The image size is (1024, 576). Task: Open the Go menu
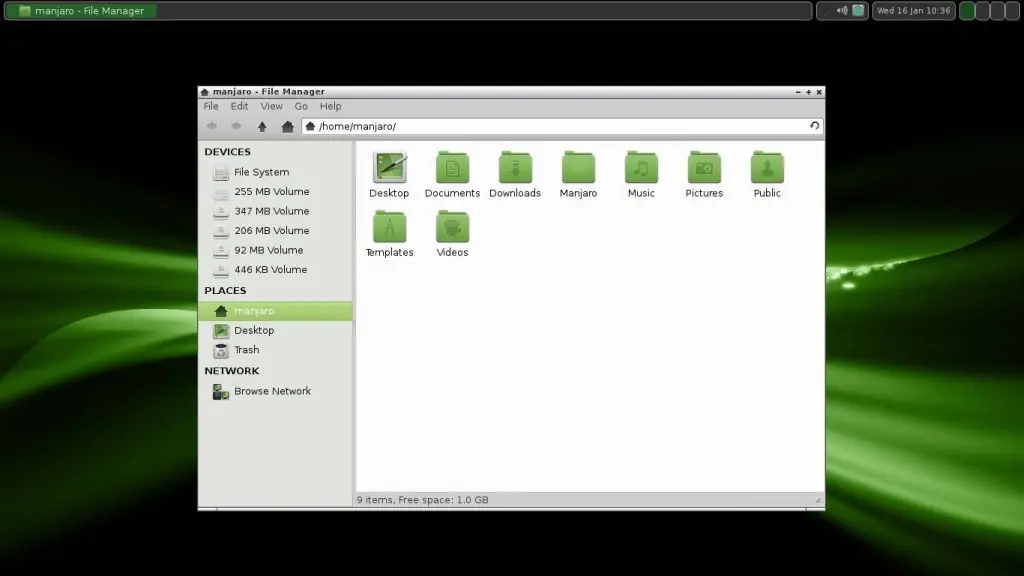pyautogui.click(x=301, y=106)
